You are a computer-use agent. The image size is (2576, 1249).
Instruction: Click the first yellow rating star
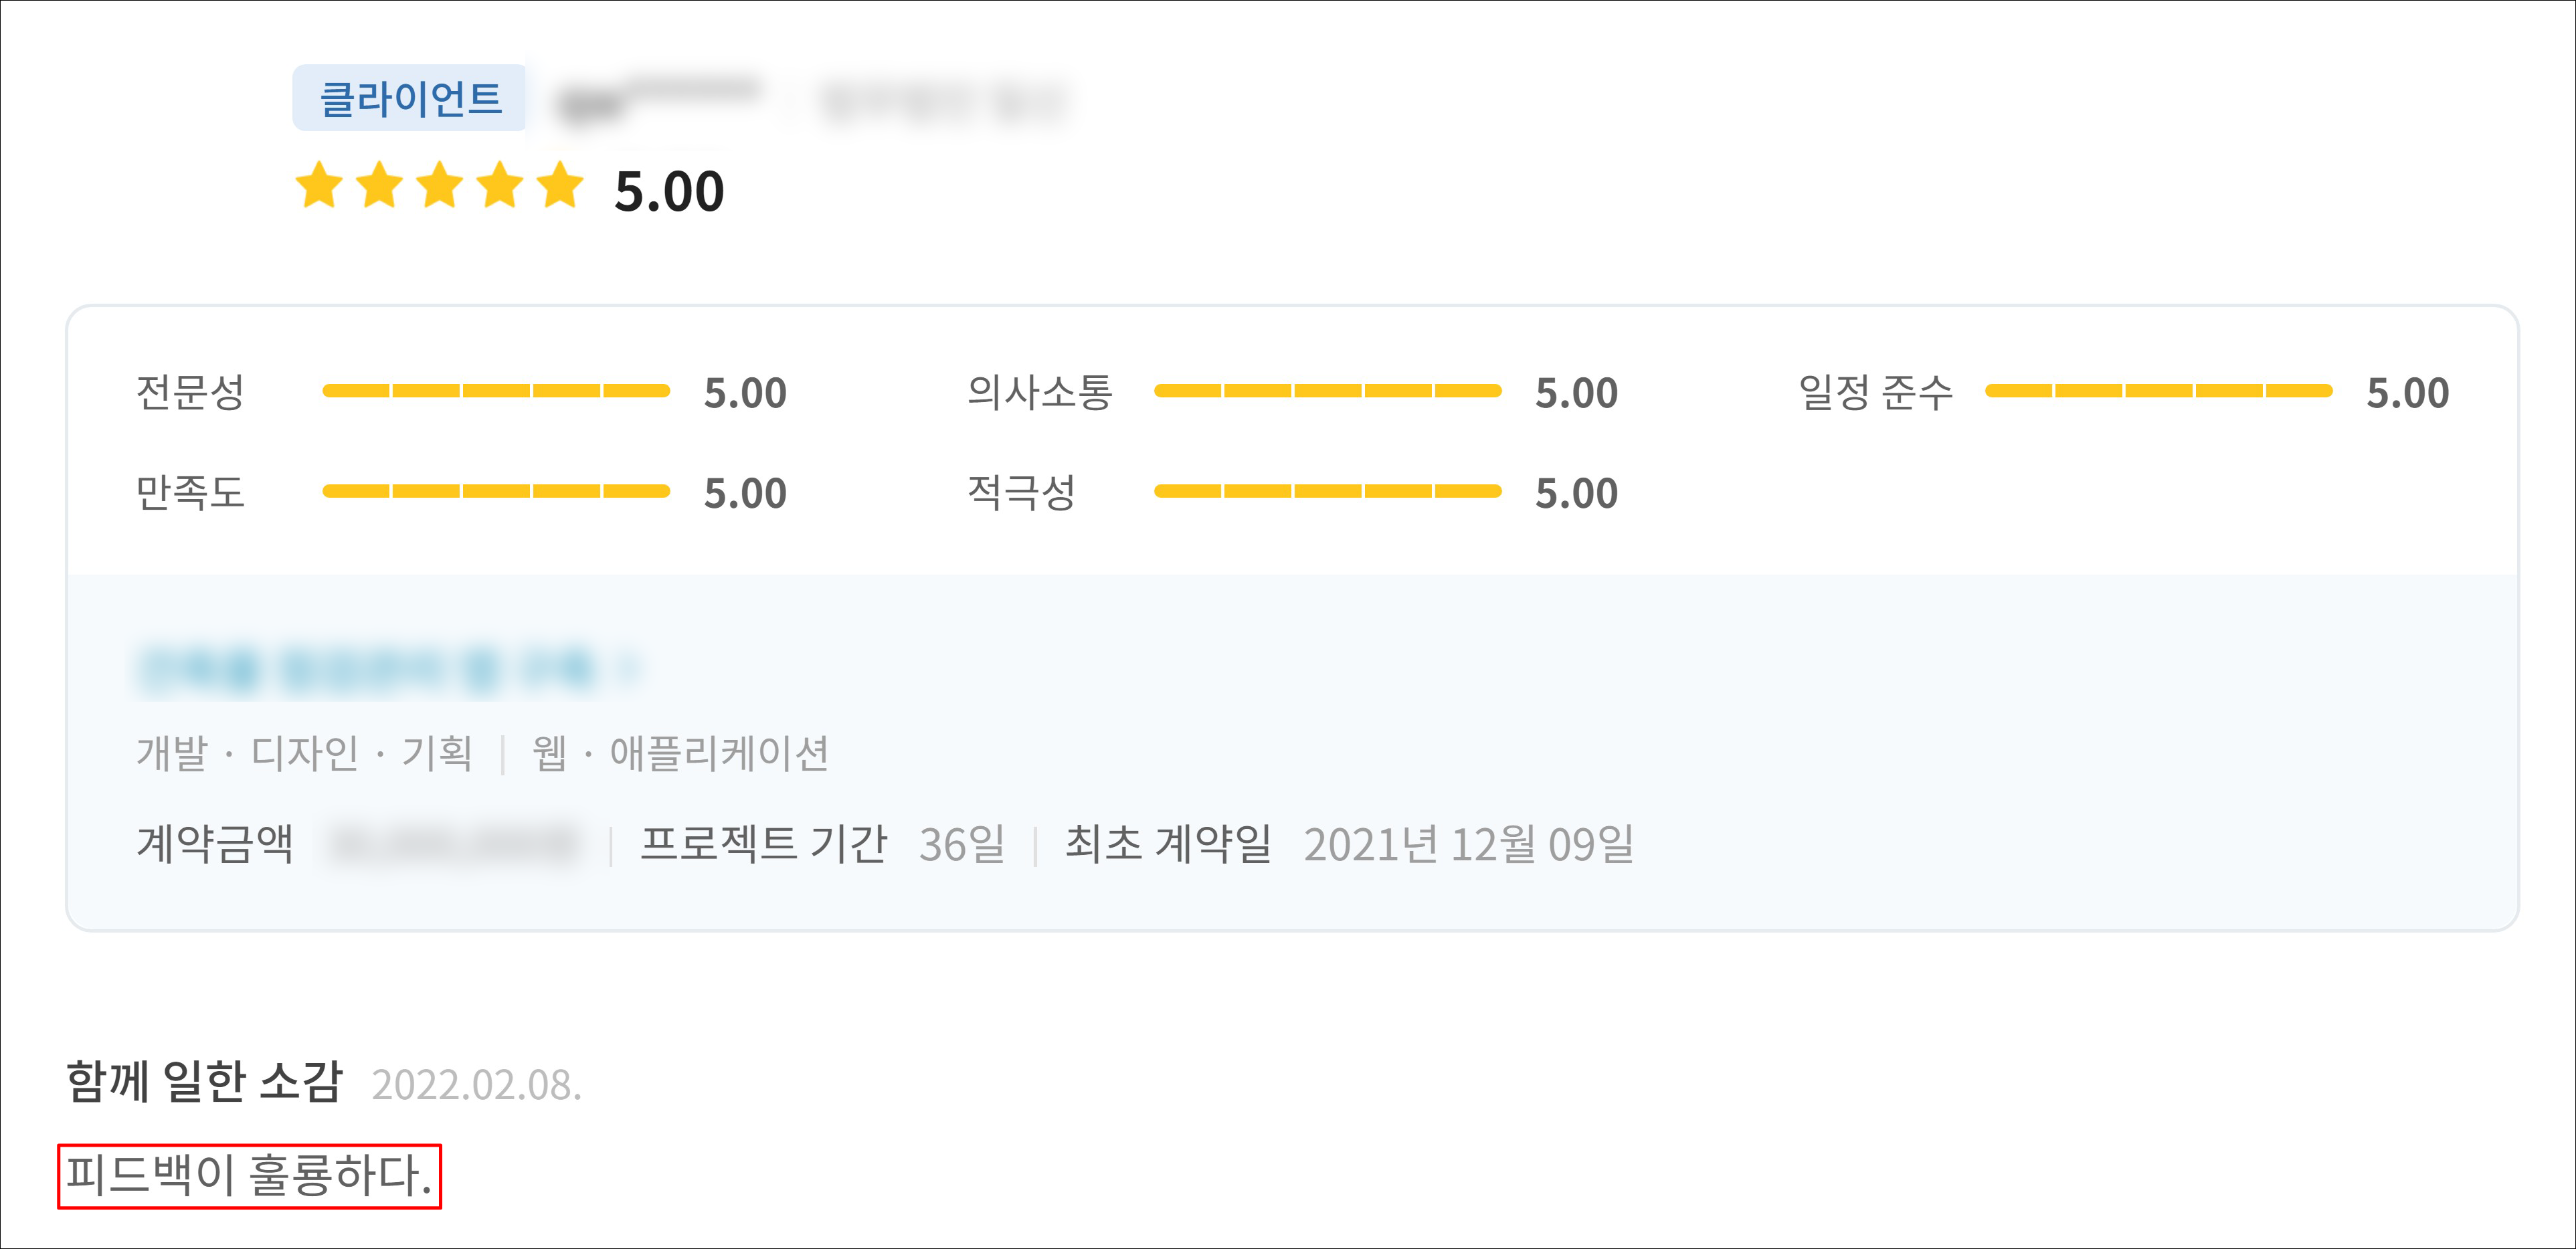coord(320,186)
